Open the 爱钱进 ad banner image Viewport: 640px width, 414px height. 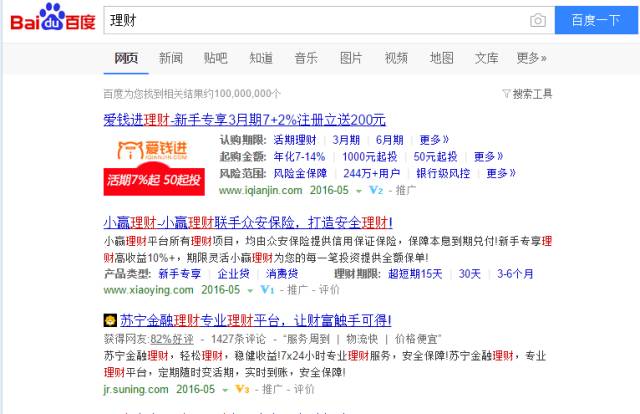click(154, 166)
